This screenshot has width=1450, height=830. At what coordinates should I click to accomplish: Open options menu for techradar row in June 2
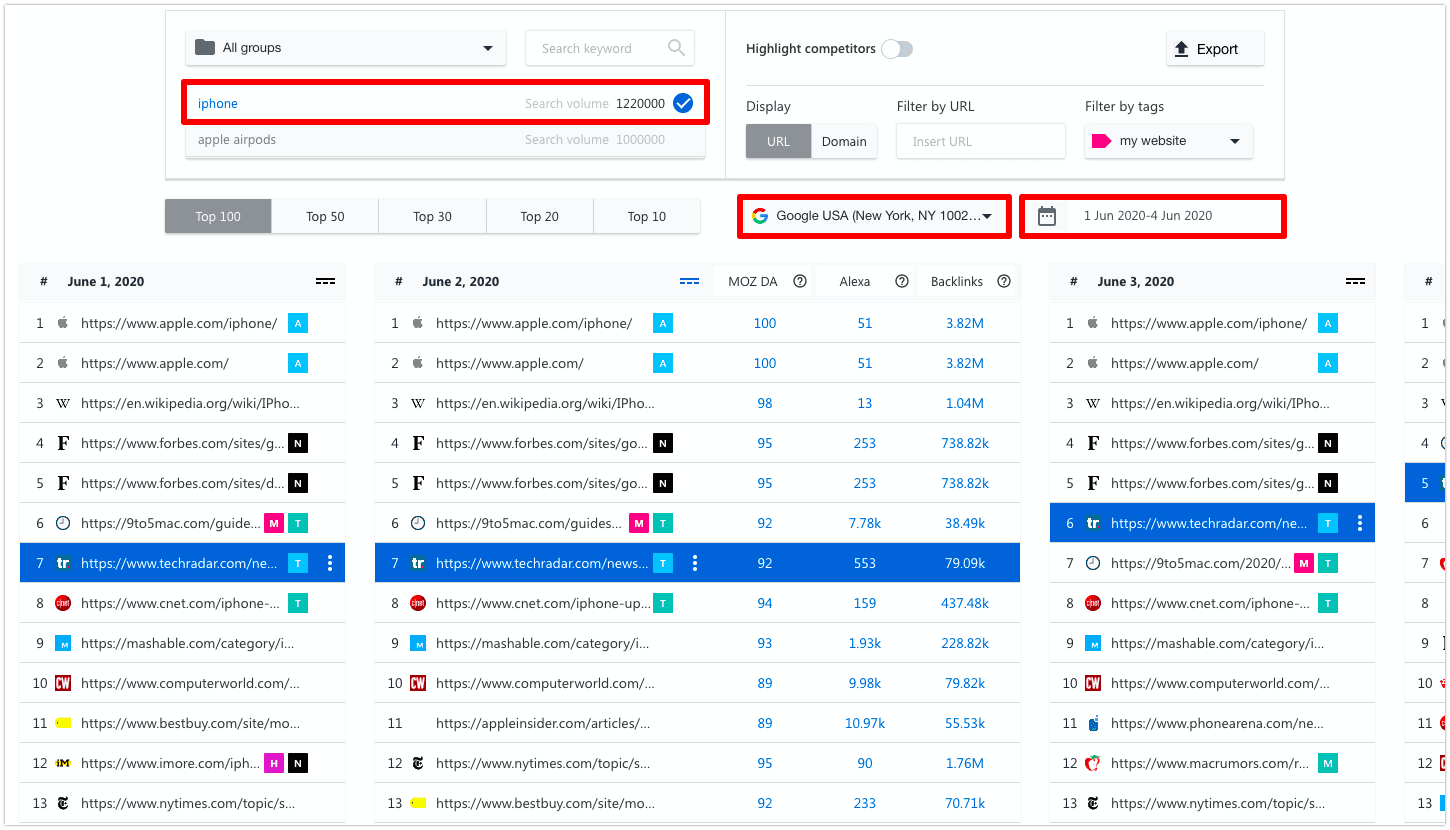(695, 563)
